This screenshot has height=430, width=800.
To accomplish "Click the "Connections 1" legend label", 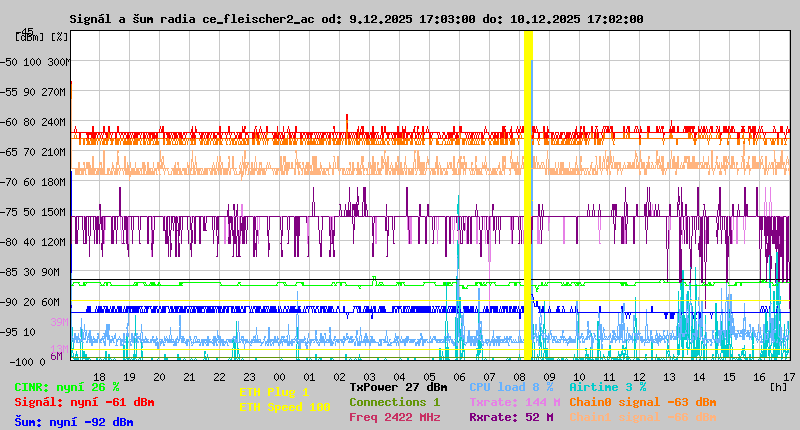I will pos(394,402).
